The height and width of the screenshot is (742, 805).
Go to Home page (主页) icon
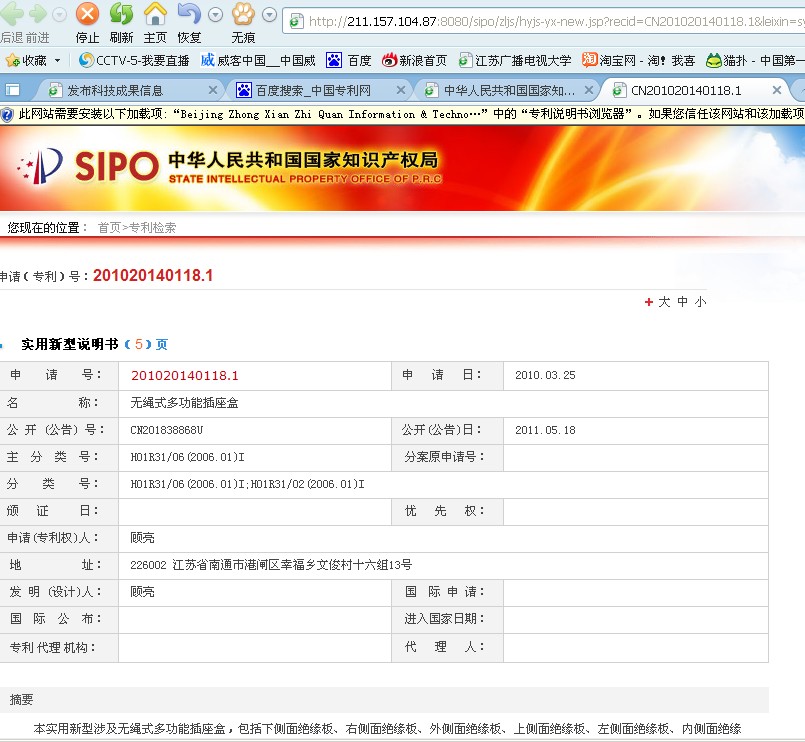click(x=155, y=15)
